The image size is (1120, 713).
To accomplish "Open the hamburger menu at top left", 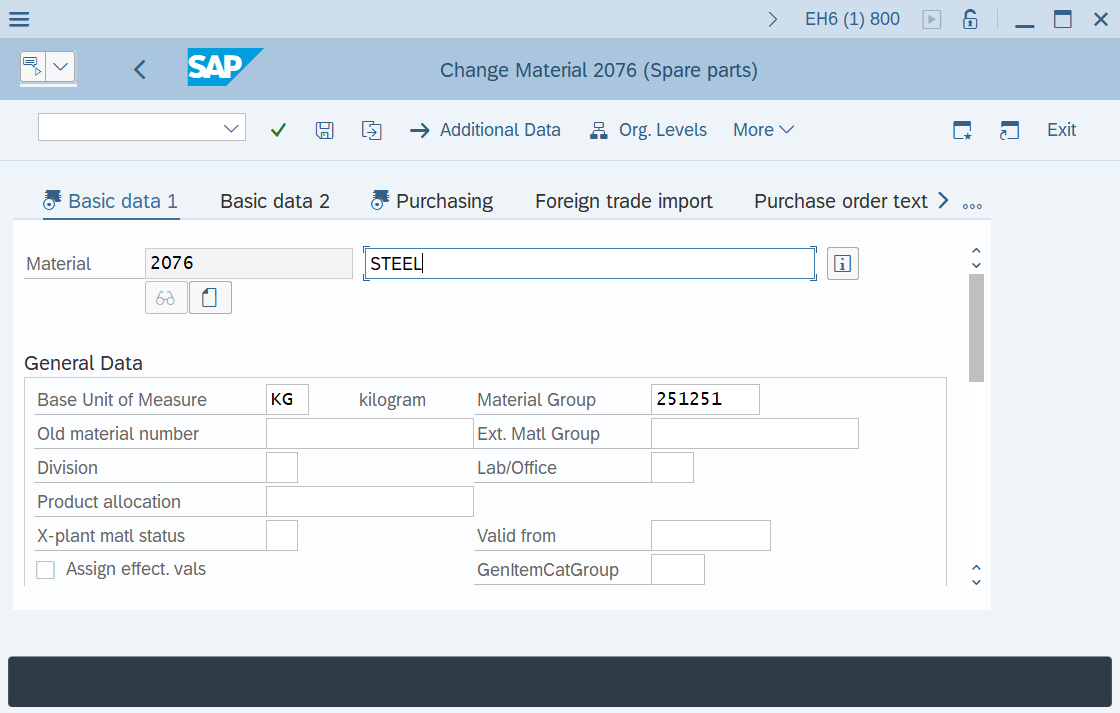I will pyautogui.click(x=18, y=19).
